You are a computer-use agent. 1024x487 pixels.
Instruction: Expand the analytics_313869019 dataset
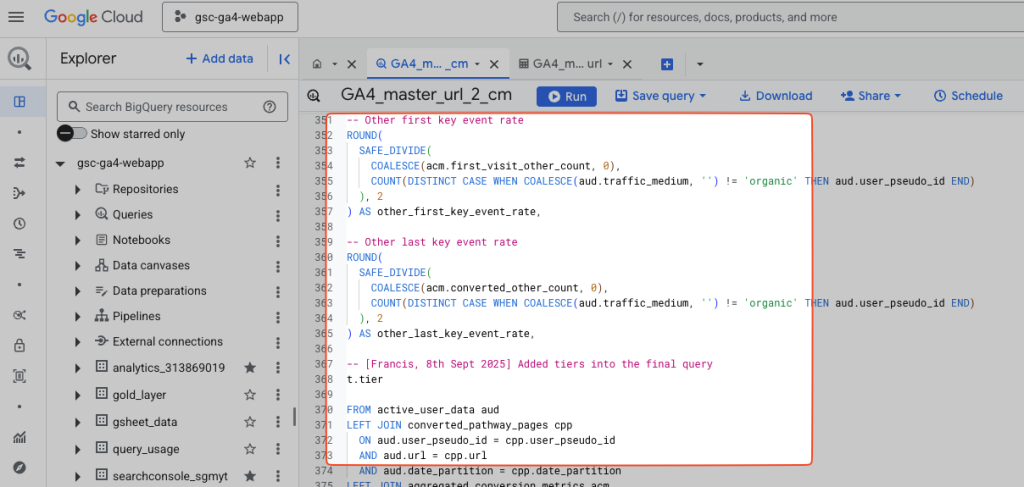[x=78, y=368]
